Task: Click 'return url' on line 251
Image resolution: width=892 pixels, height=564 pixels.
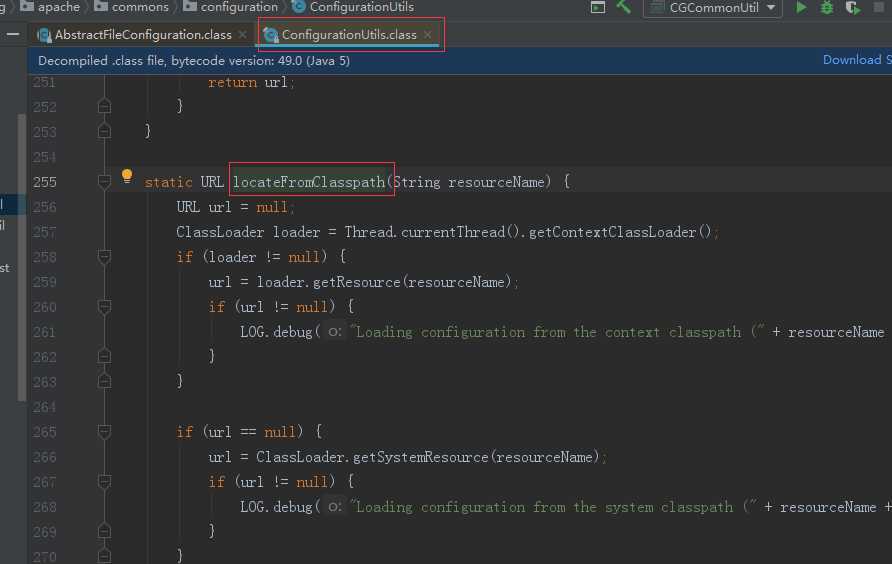Action: (247, 83)
